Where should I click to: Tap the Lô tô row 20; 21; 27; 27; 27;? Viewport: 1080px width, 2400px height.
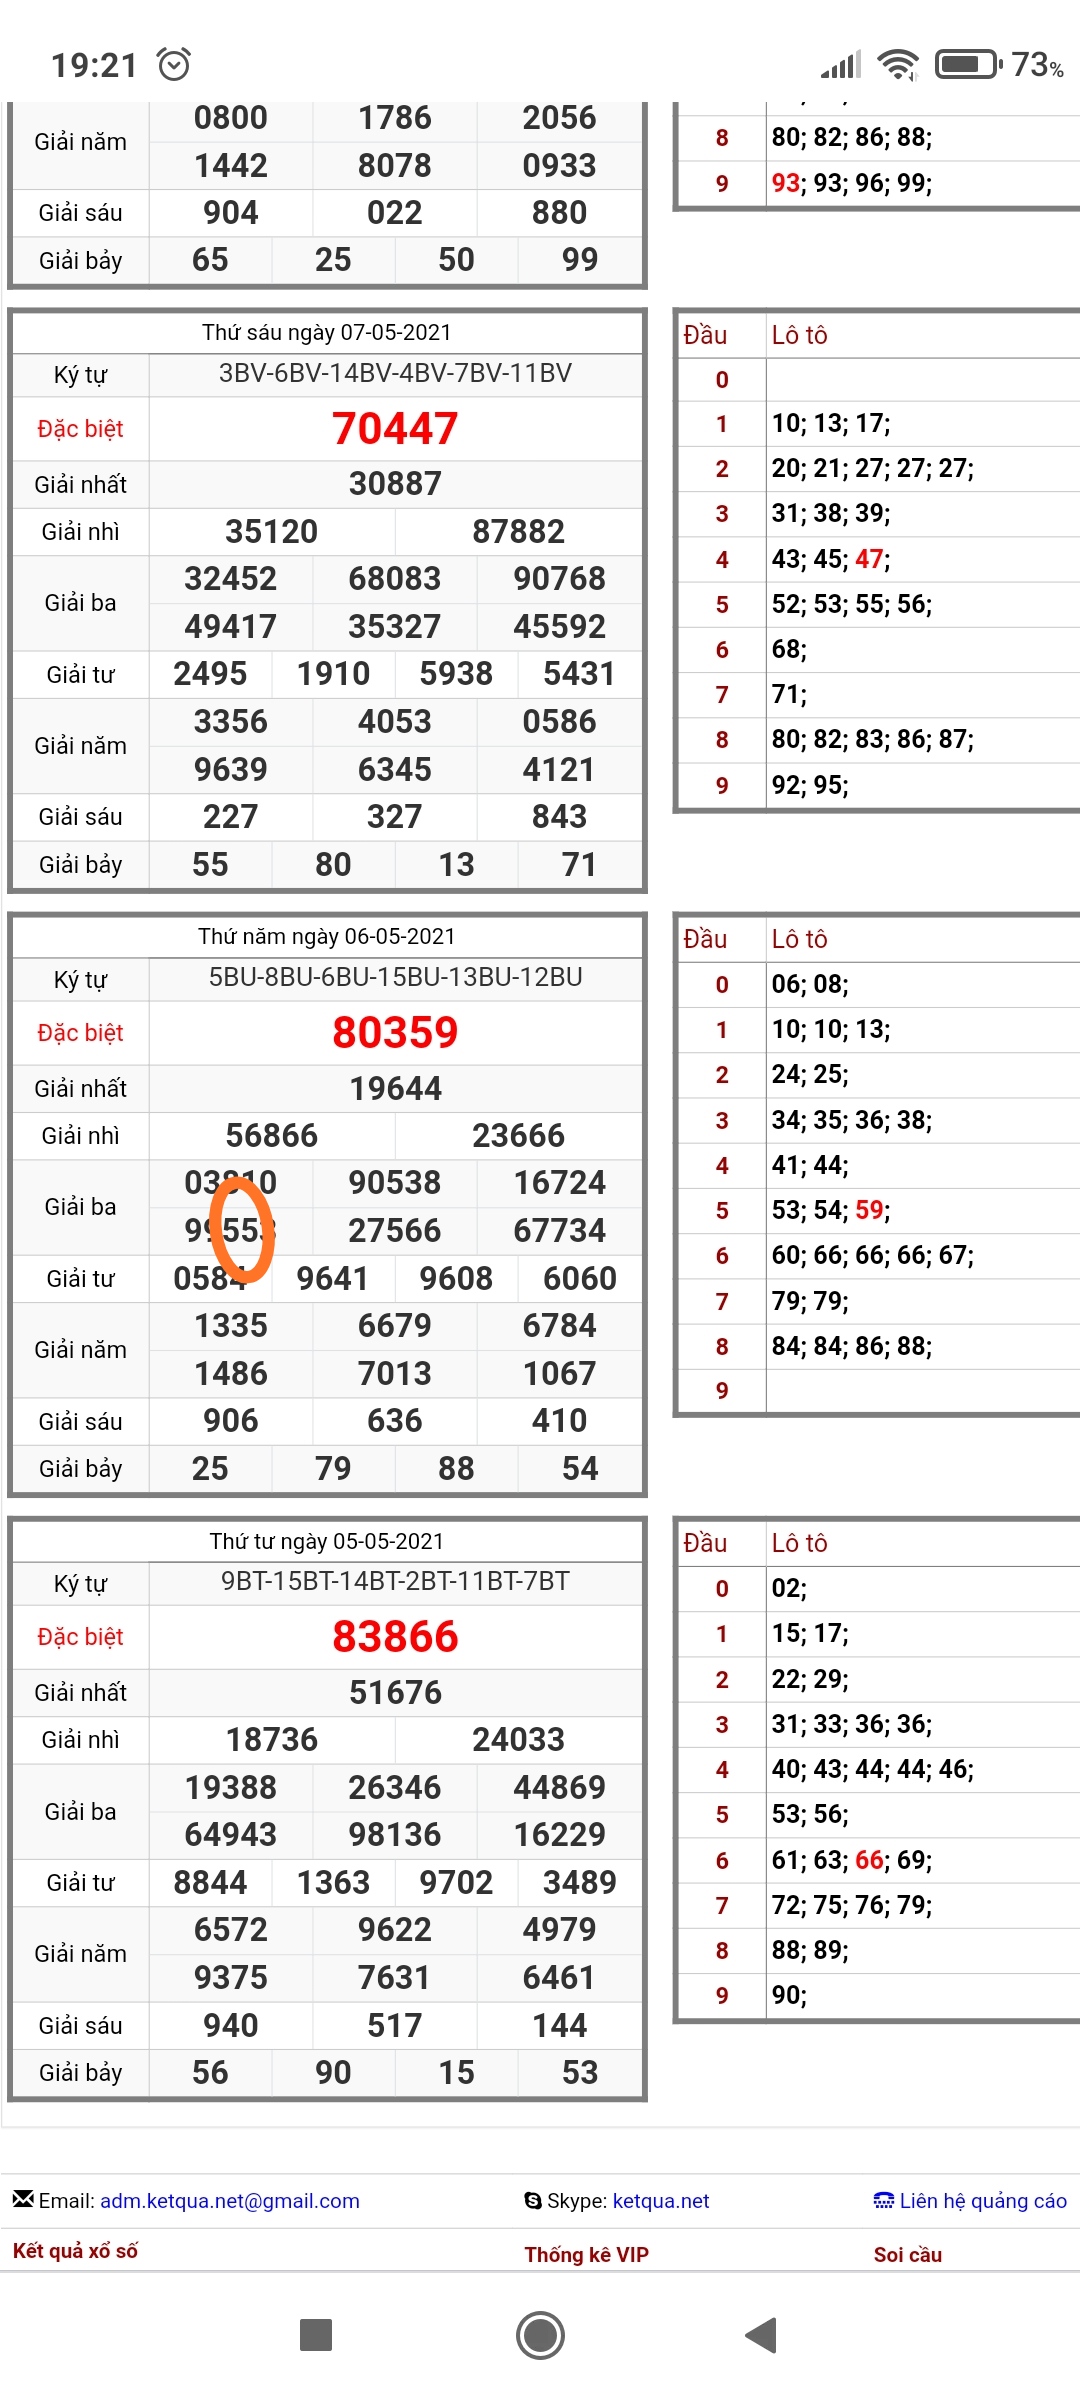[x=872, y=468]
